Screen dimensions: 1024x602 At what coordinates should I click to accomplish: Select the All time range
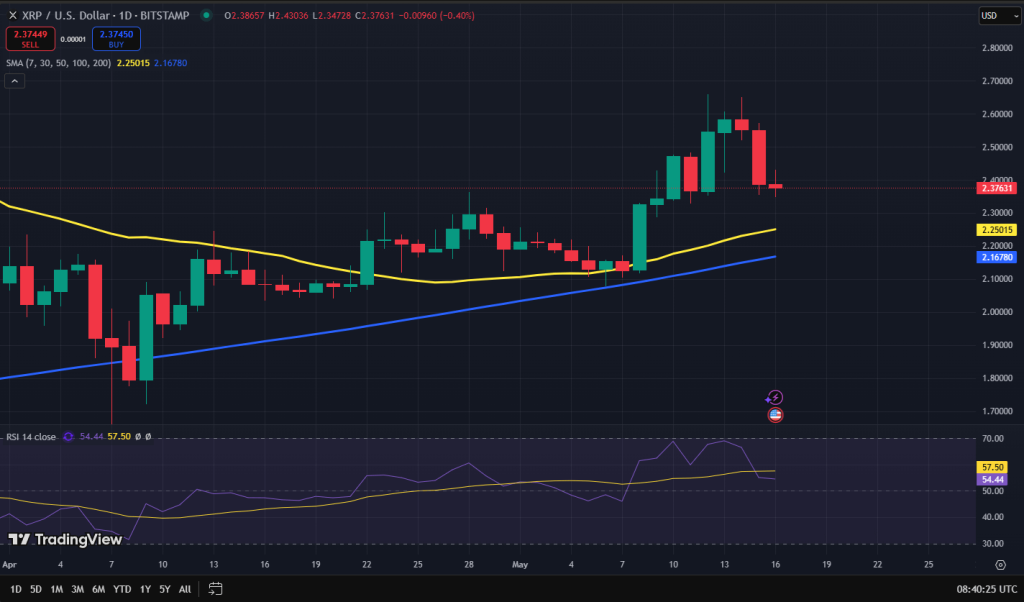(185, 589)
